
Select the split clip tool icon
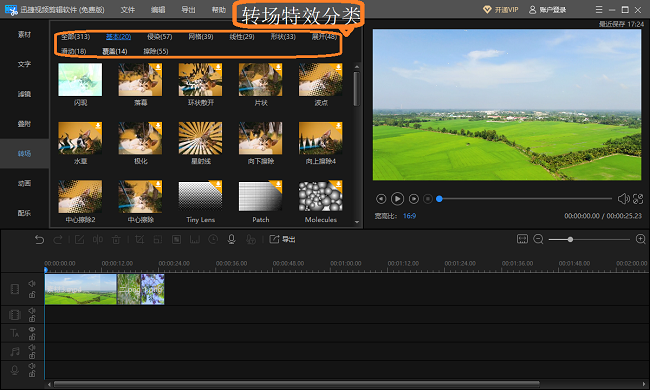click(98, 239)
